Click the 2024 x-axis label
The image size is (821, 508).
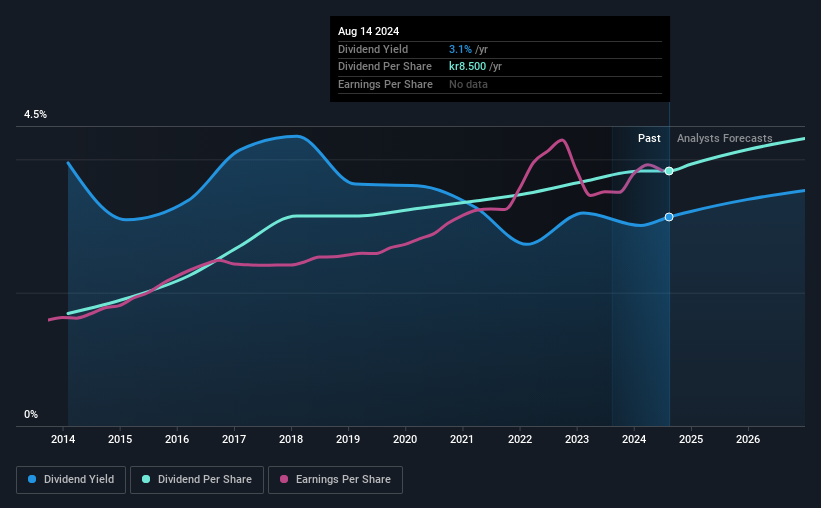coord(634,439)
